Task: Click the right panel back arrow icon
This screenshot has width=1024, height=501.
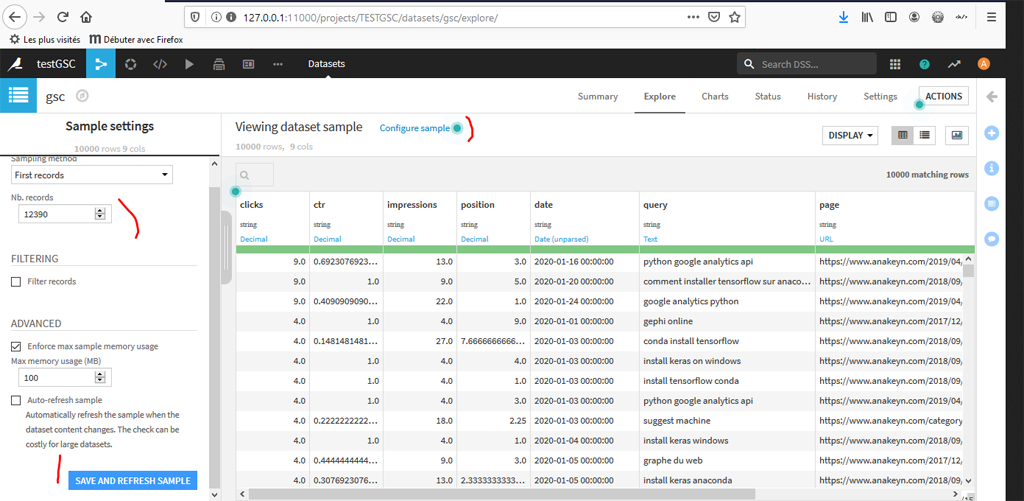Action: [991, 97]
